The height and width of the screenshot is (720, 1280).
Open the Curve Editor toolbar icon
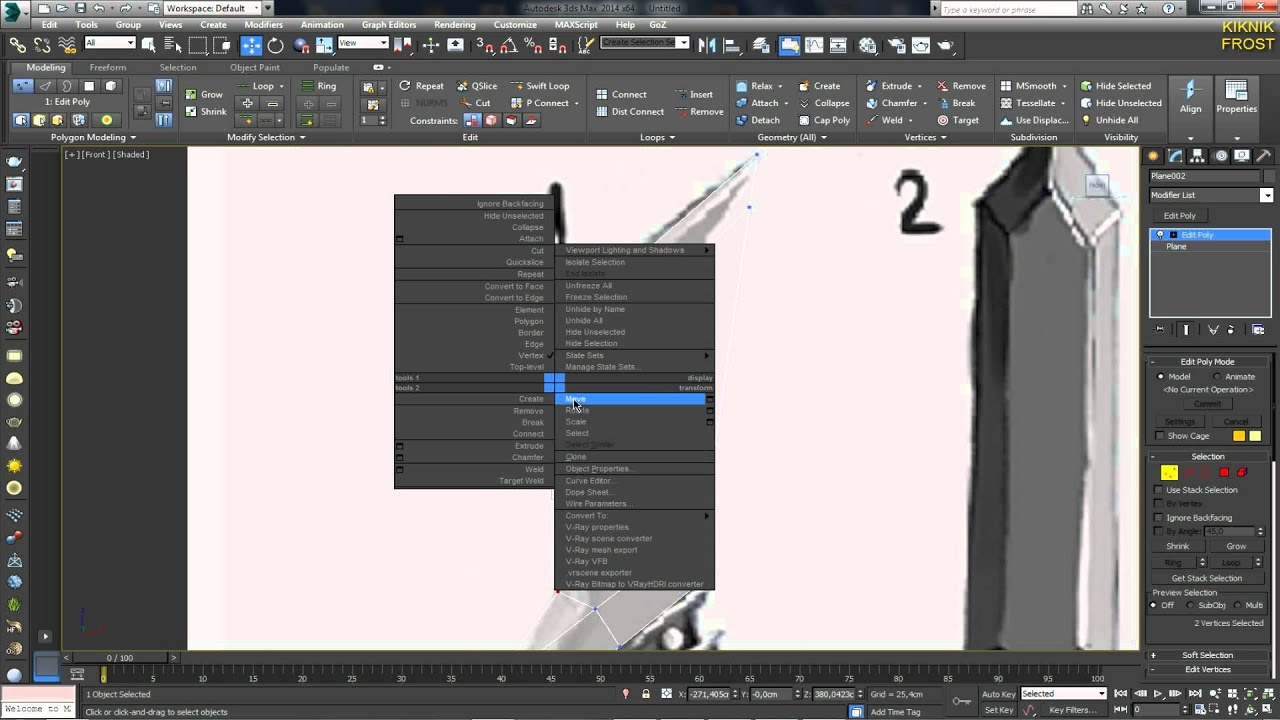pyautogui.click(x=815, y=44)
